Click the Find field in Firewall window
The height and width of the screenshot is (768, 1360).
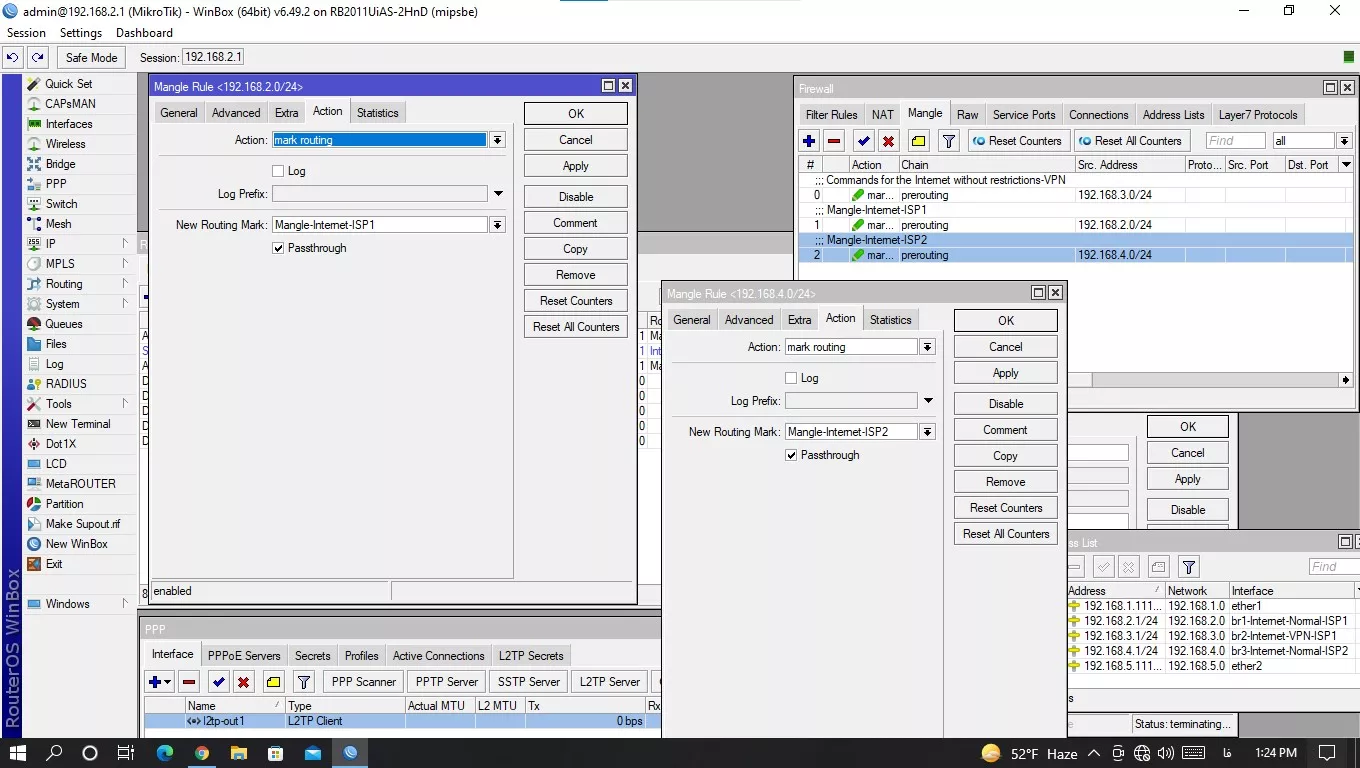(x=1235, y=141)
